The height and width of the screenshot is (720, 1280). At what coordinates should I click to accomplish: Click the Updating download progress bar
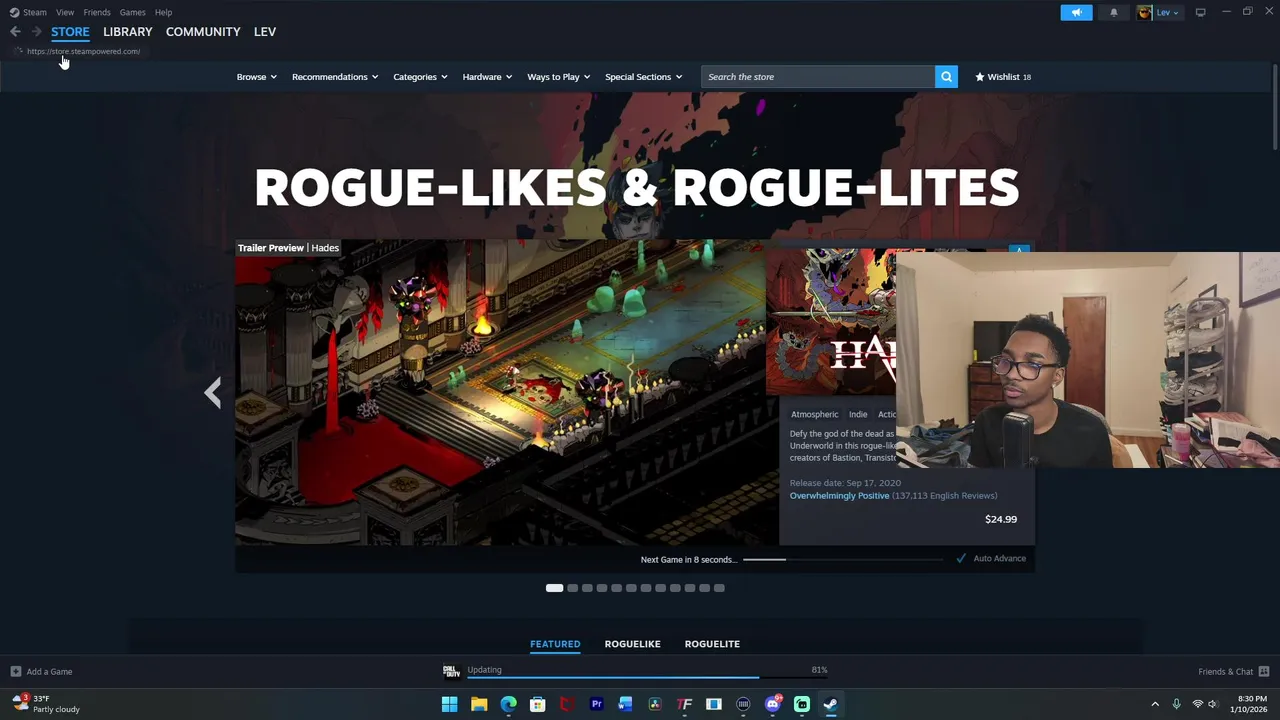click(648, 678)
